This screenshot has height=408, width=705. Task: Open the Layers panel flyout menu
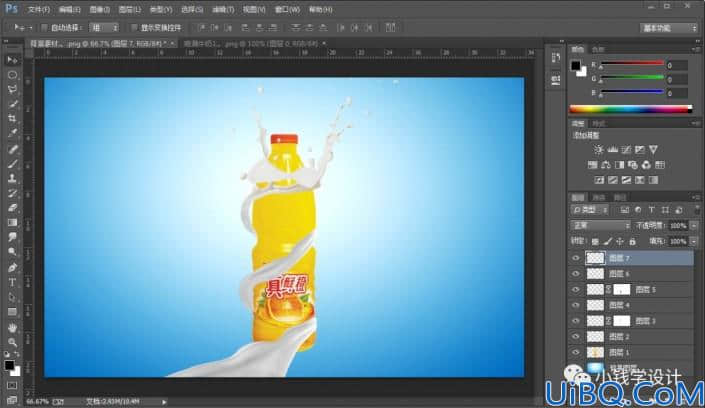pyautogui.click(x=696, y=197)
